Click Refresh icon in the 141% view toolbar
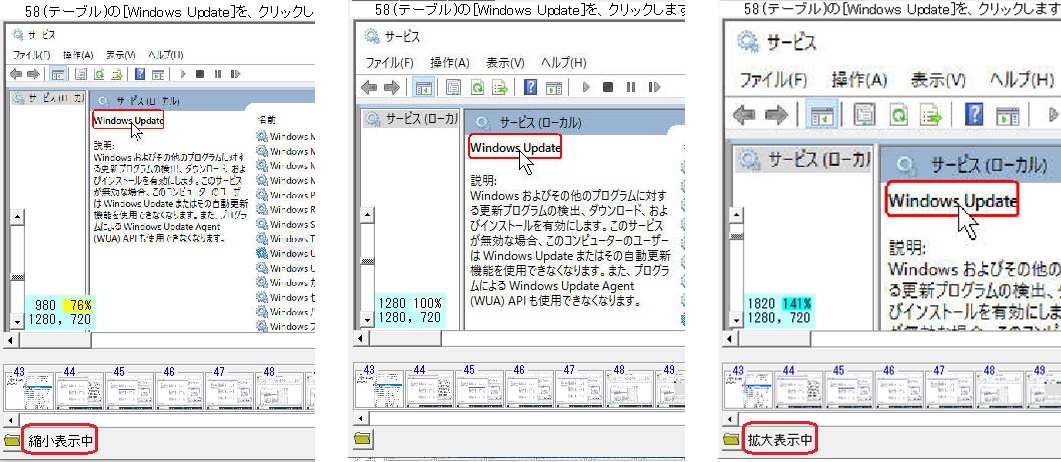1061x462 pixels. click(899, 115)
